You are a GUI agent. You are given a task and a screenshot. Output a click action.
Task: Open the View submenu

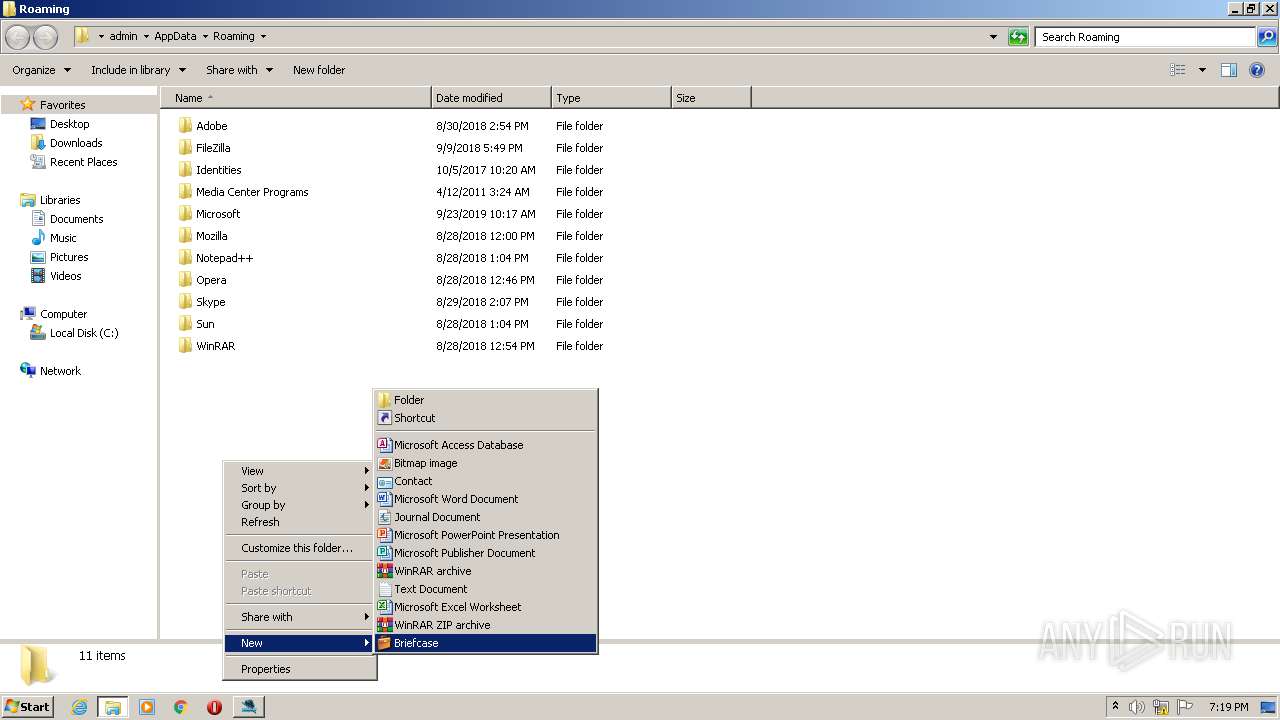299,471
